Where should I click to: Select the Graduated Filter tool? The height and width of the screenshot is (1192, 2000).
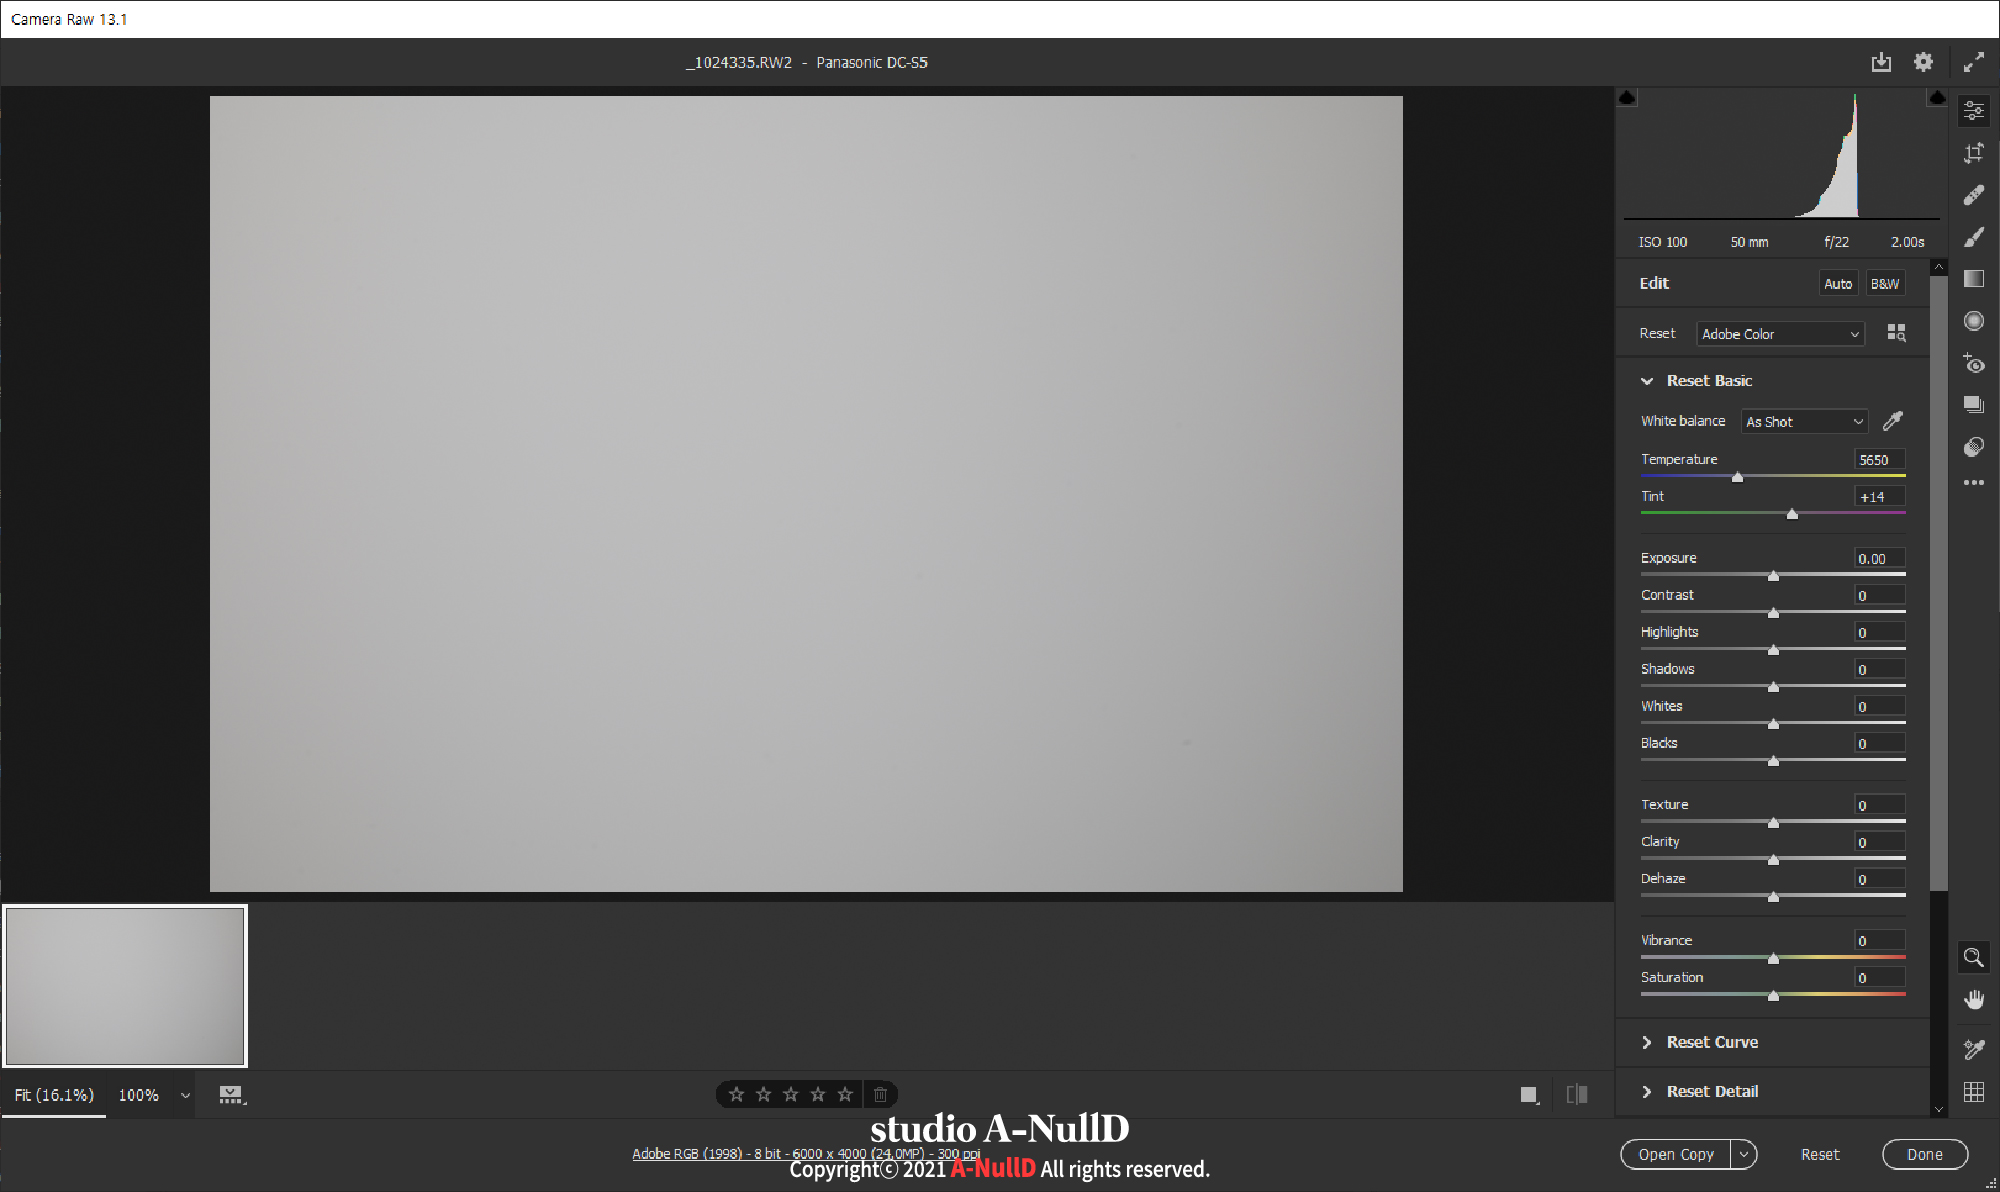(x=1973, y=279)
